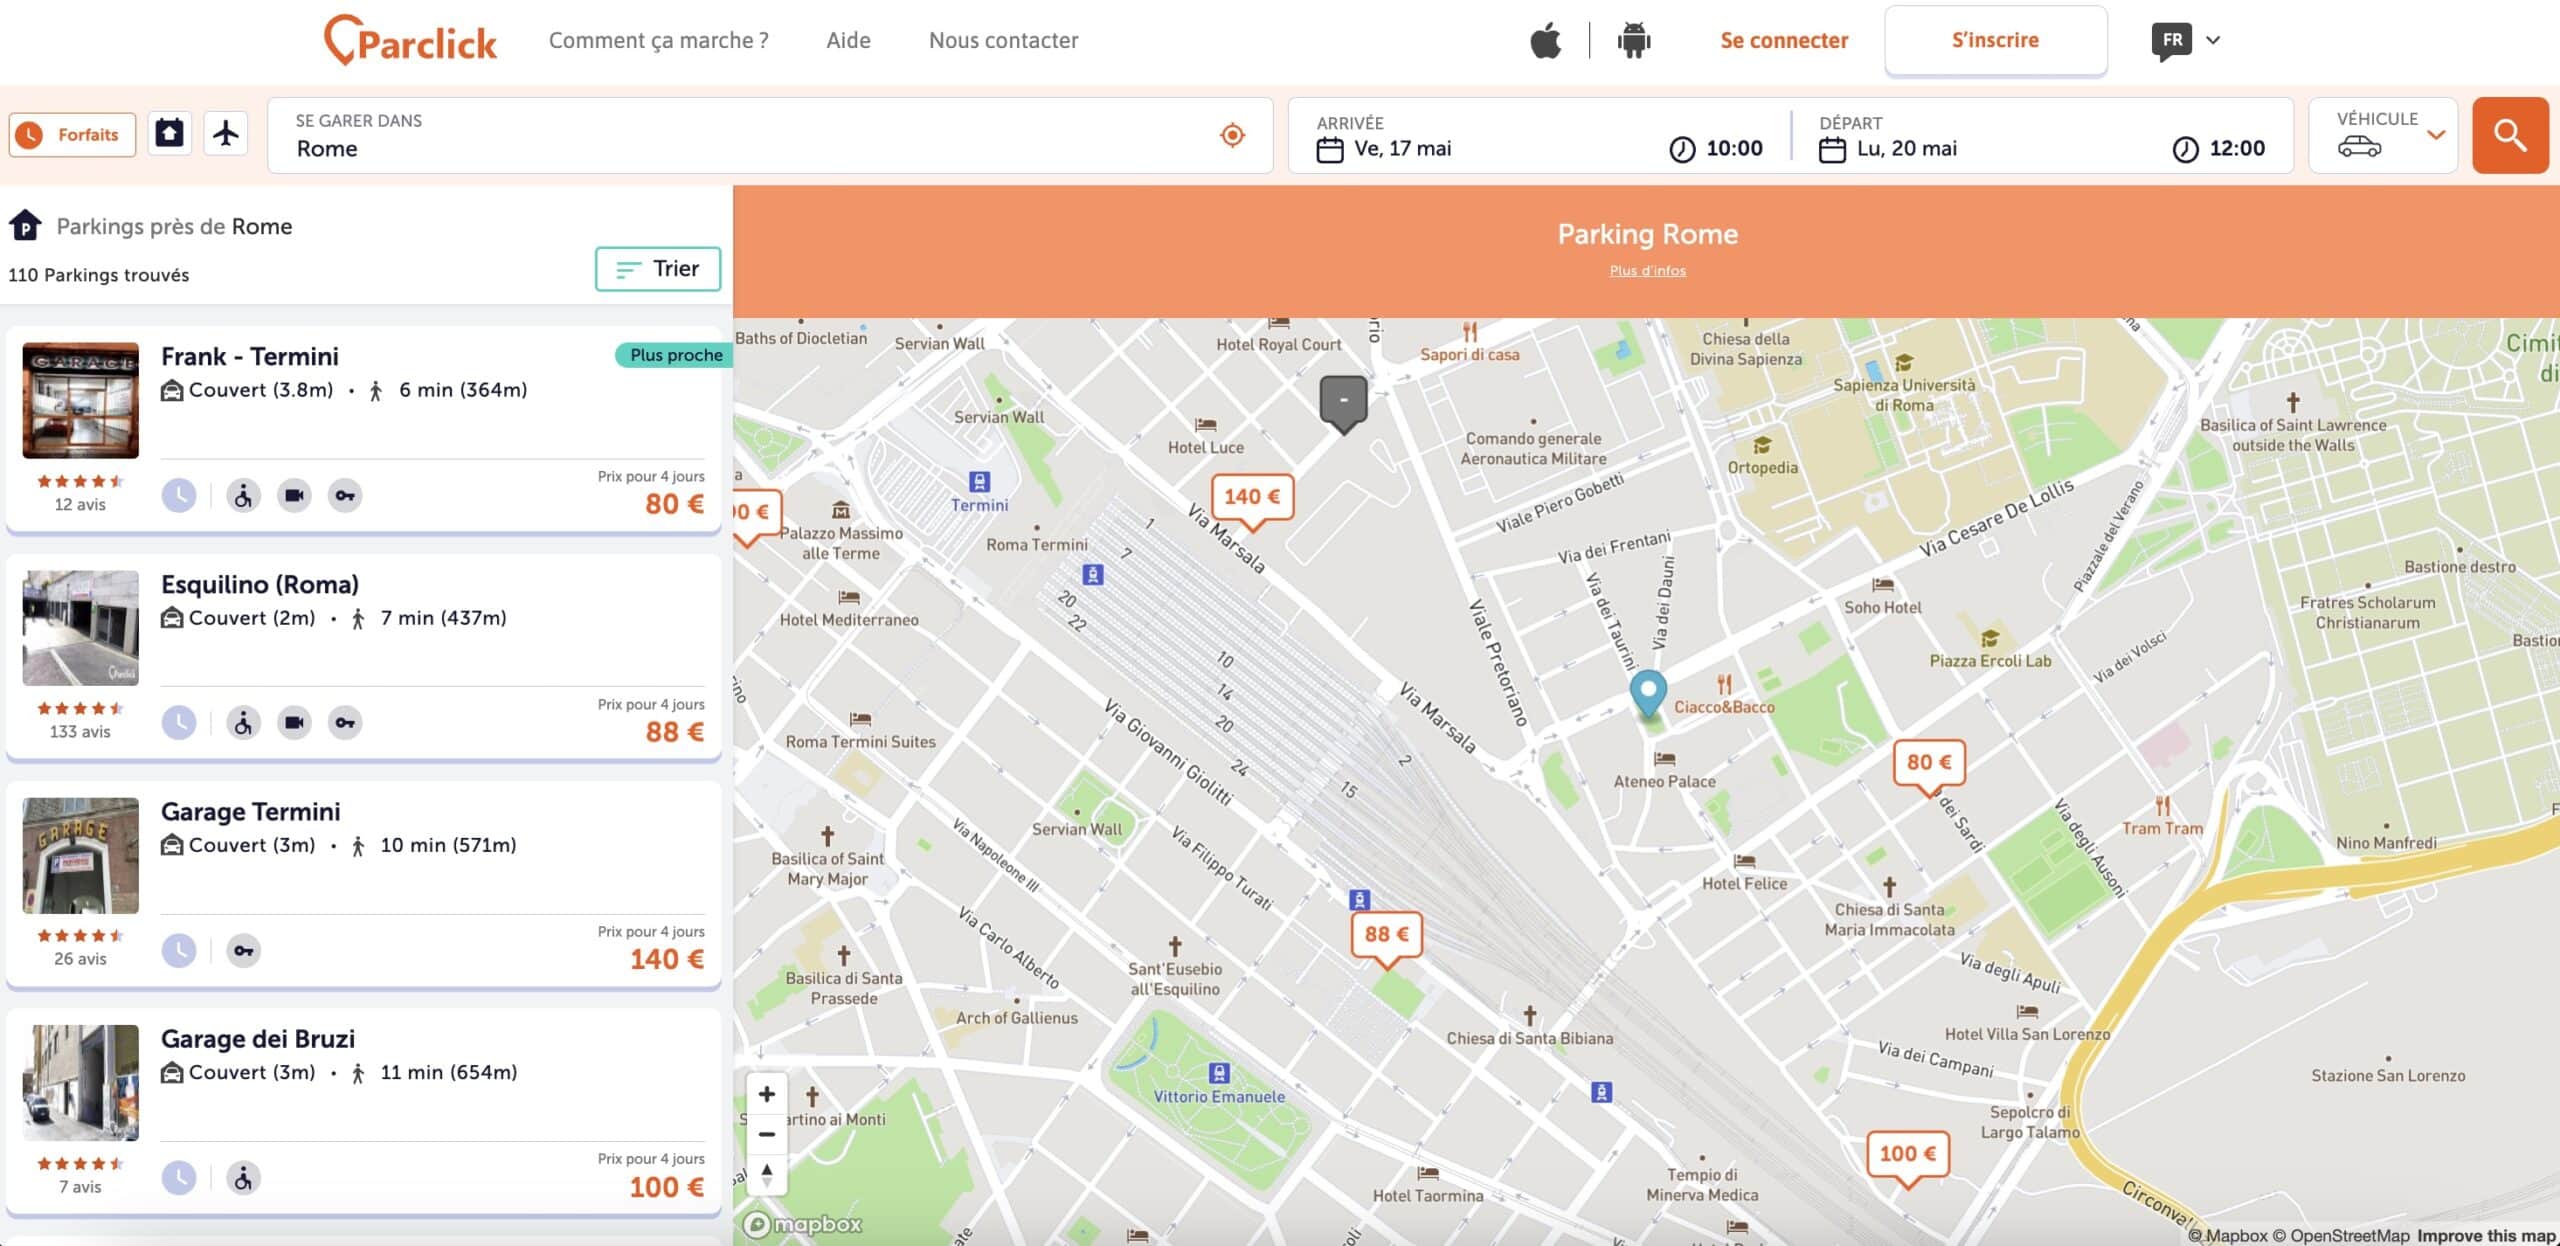Reset map compass bearing
This screenshot has height=1246, width=2560.
pyautogui.click(x=767, y=1174)
